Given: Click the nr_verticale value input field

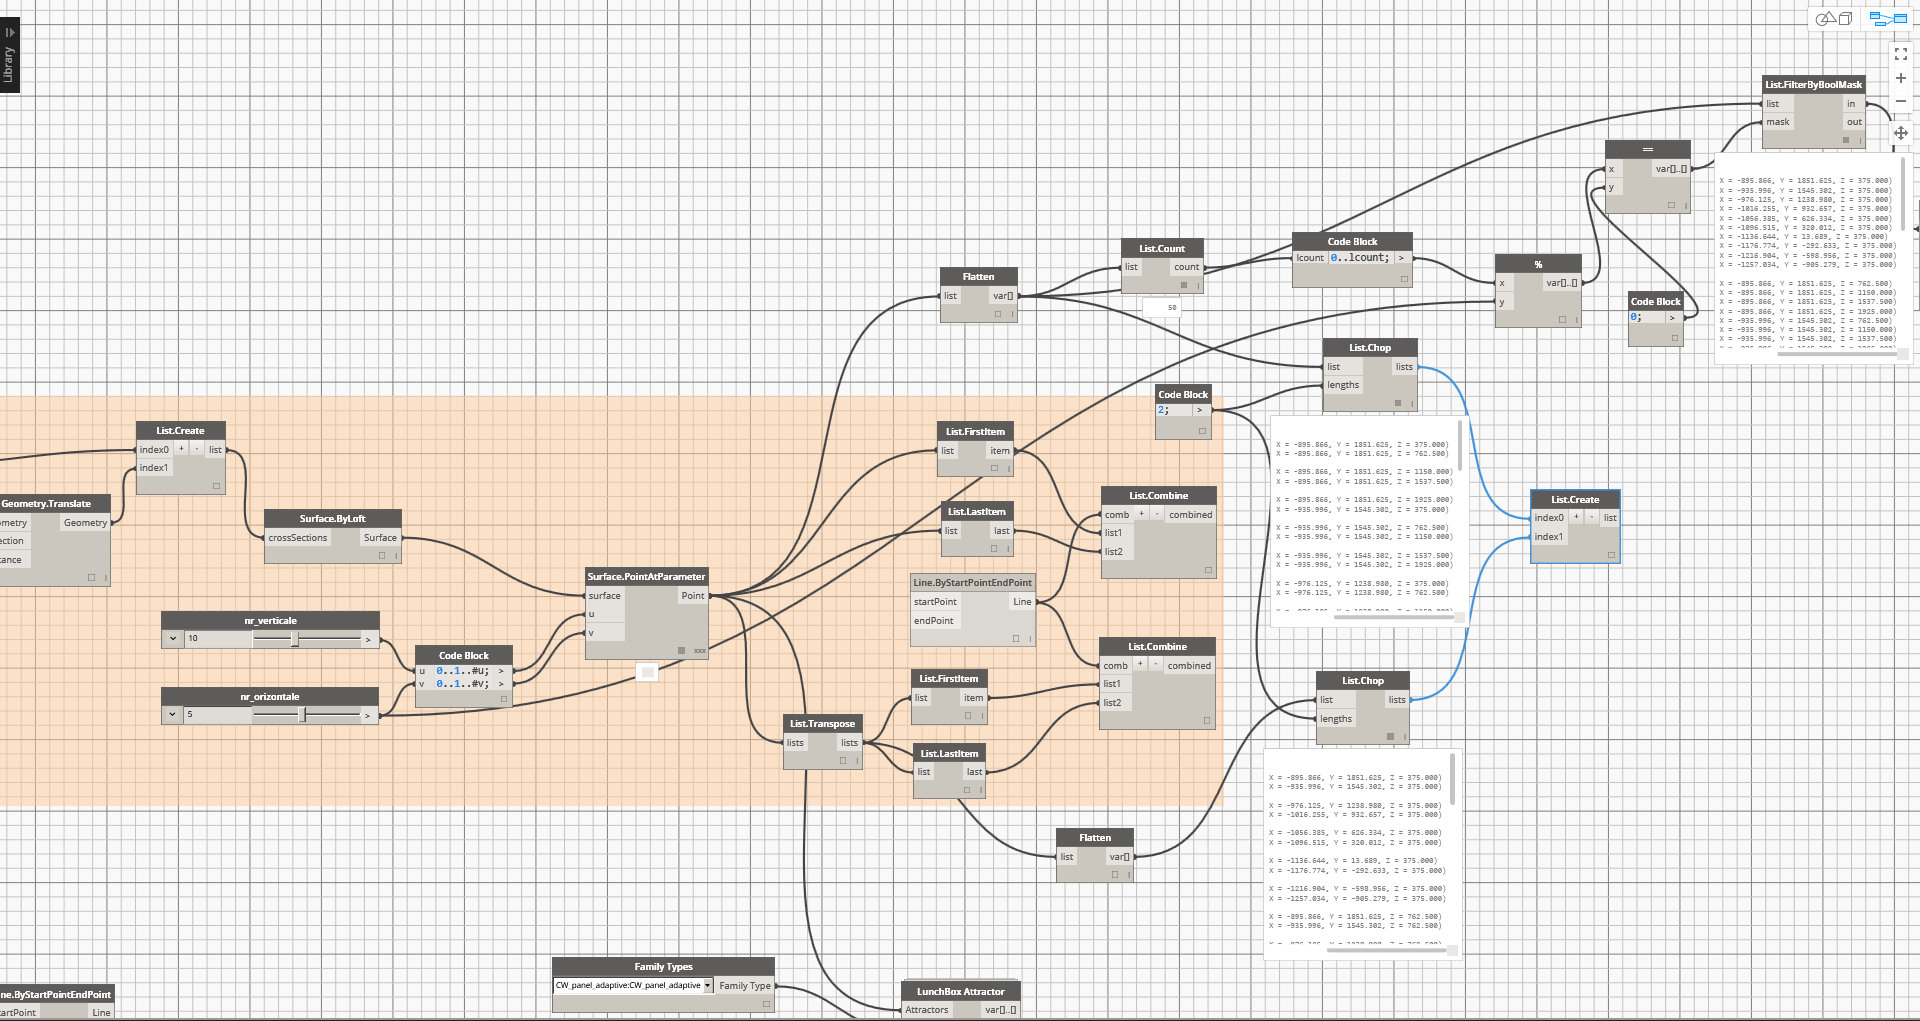Looking at the screenshot, I should click(x=218, y=638).
